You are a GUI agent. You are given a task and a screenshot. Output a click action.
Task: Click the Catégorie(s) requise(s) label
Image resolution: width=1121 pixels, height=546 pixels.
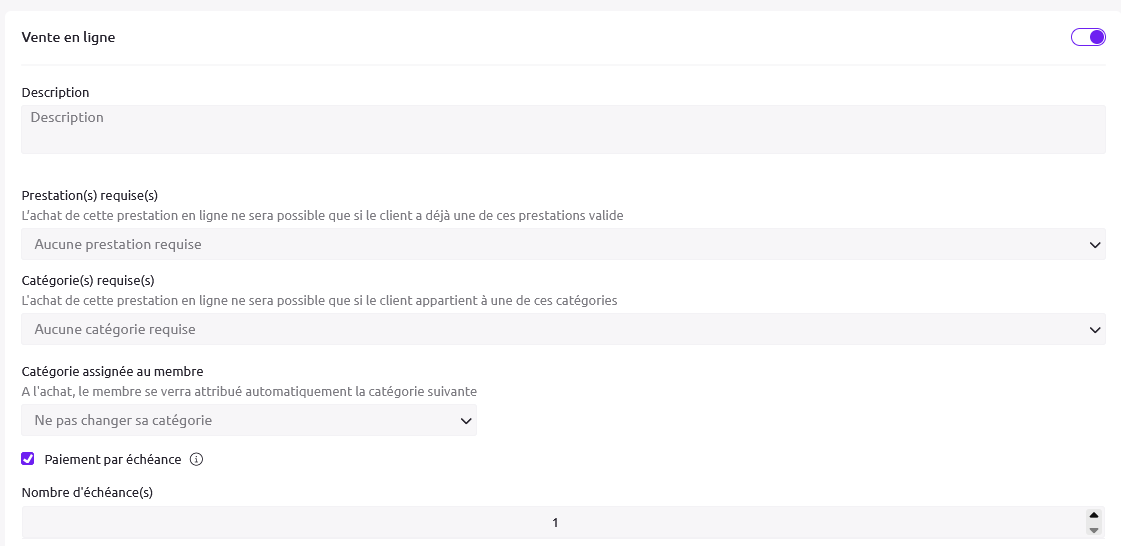click(88, 280)
